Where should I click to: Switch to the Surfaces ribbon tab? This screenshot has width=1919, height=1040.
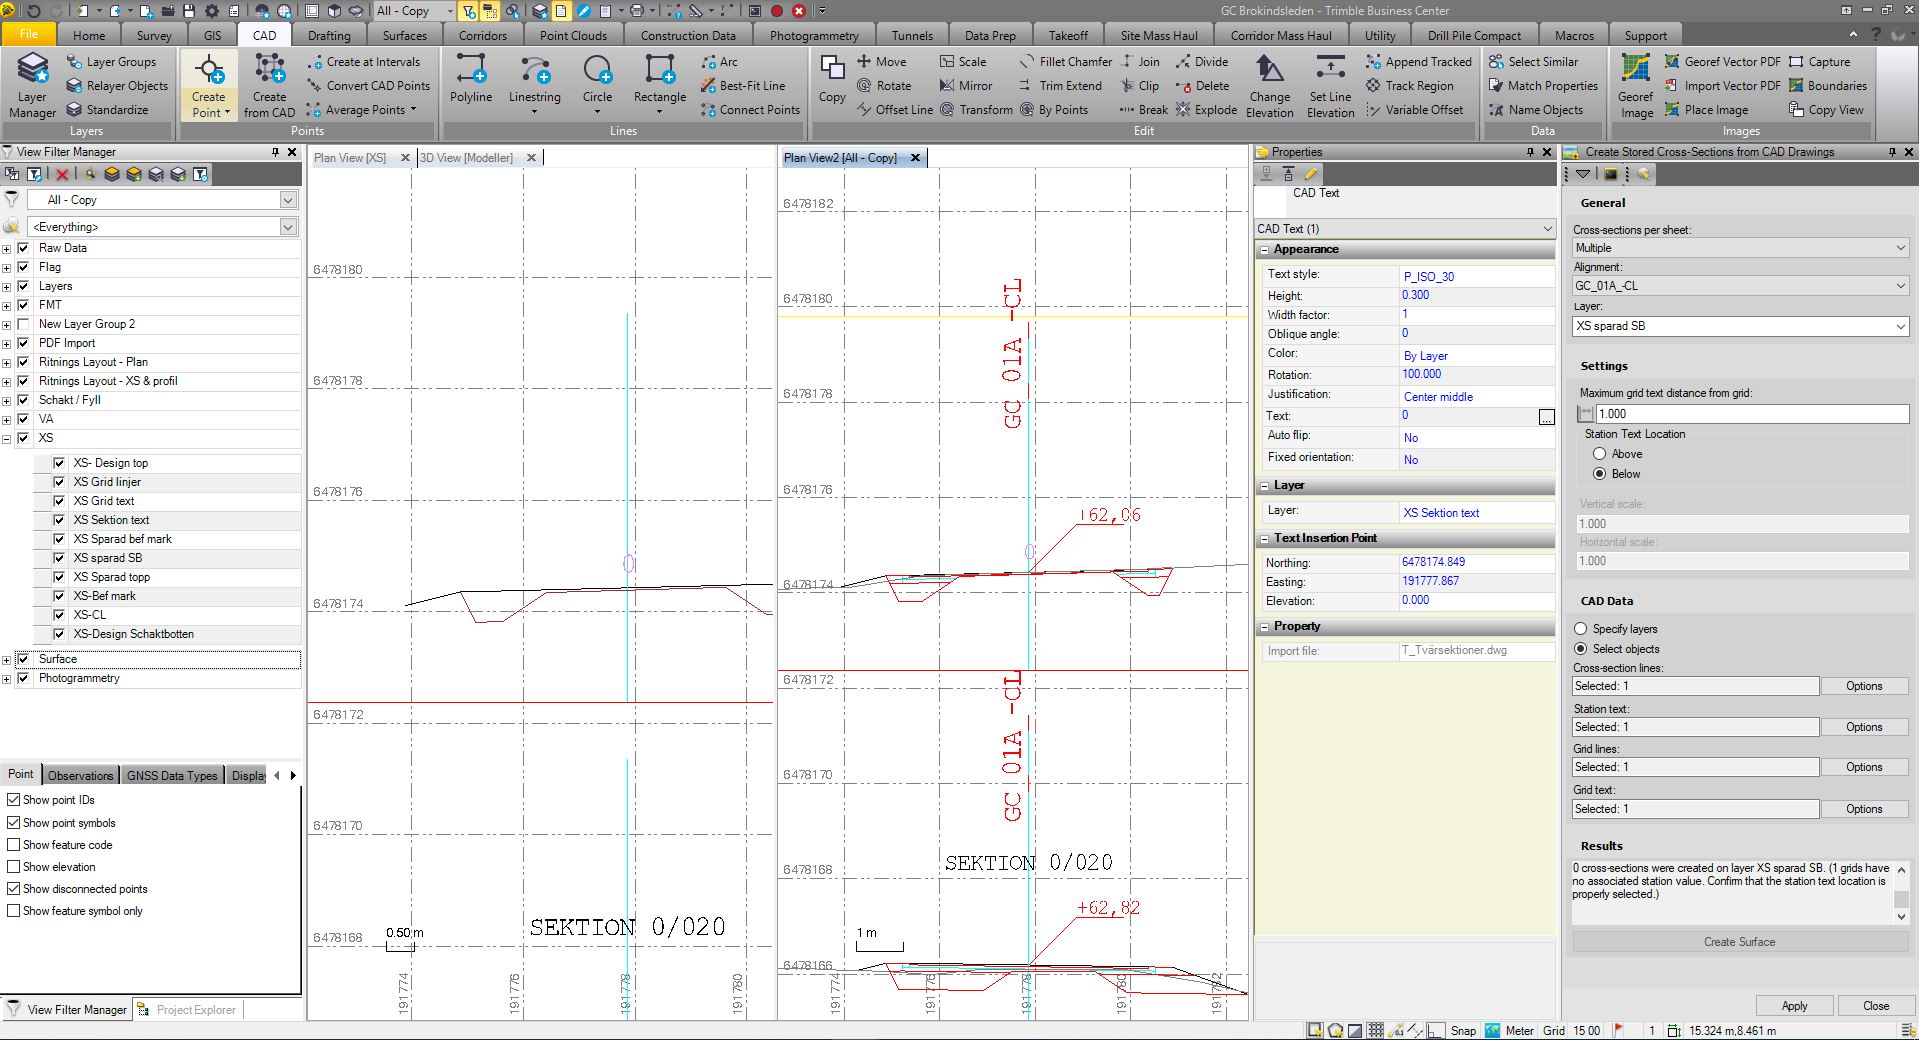tap(404, 35)
